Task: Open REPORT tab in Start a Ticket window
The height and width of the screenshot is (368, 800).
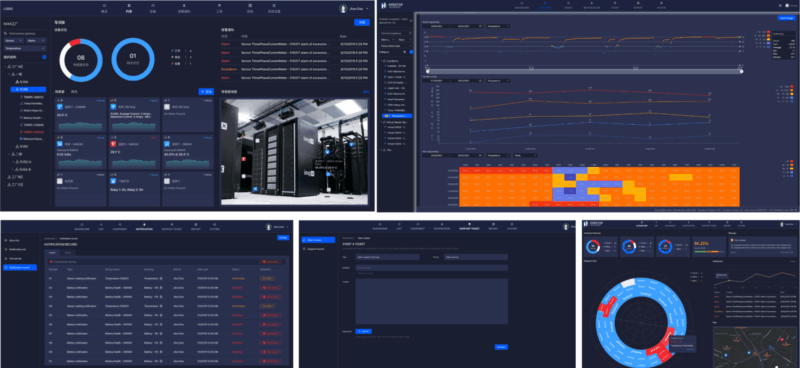Action: pos(494,226)
